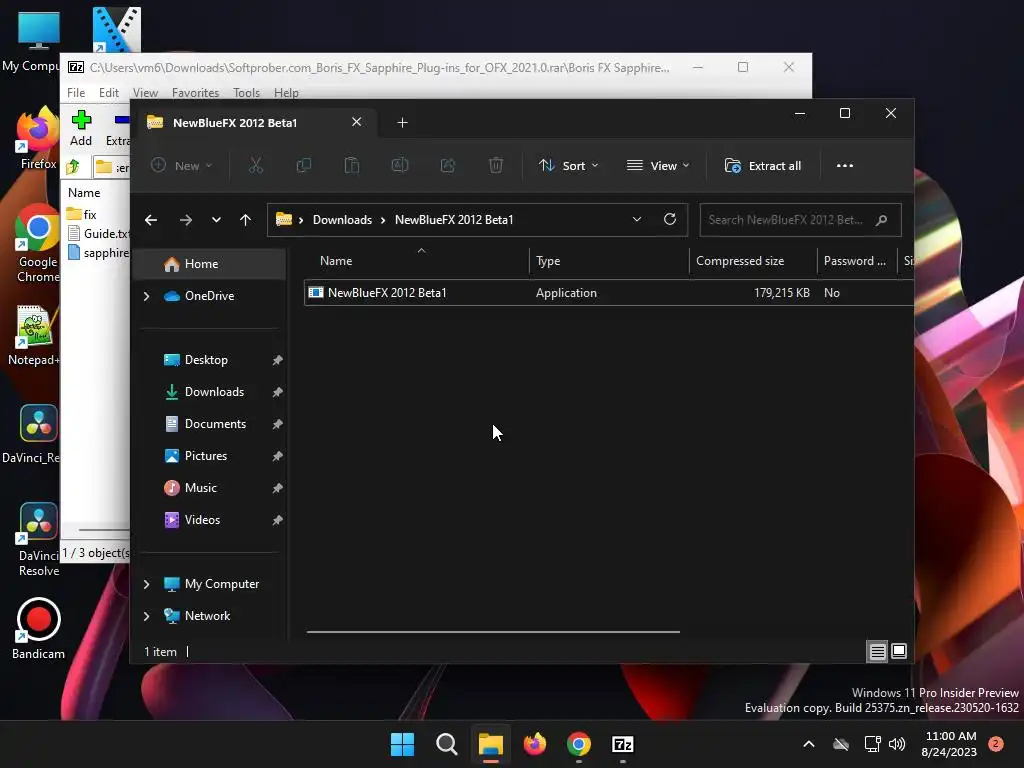
Task: Open the Windows Start menu
Action: pos(402,744)
